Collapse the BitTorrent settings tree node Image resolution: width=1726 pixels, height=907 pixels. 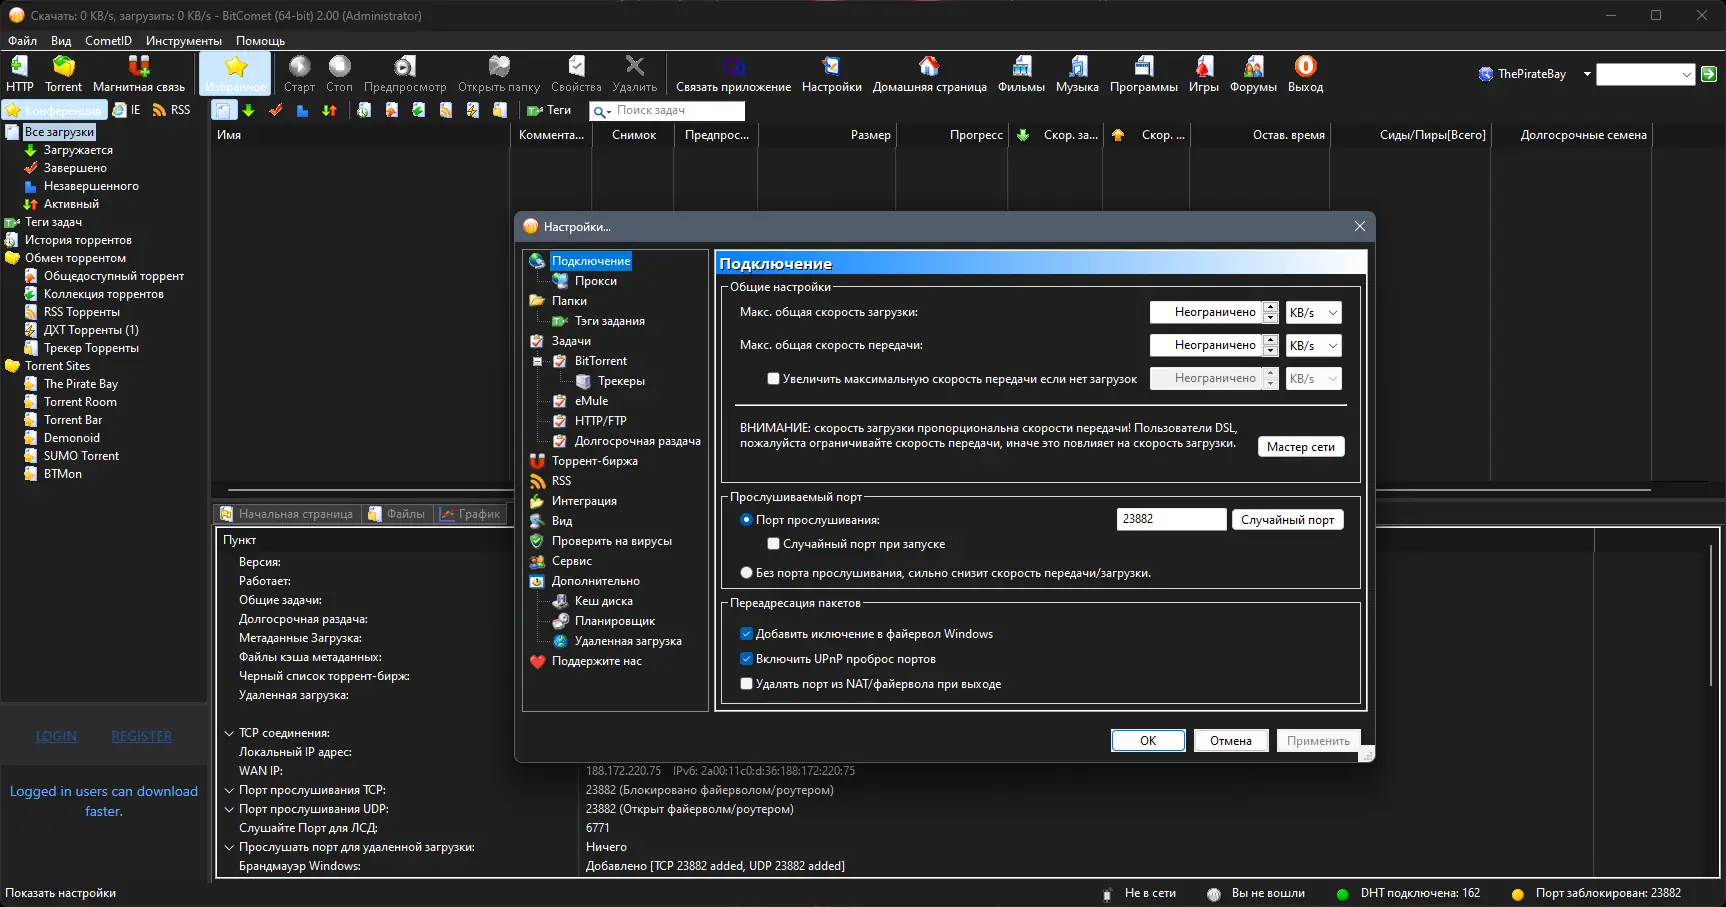click(x=537, y=361)
